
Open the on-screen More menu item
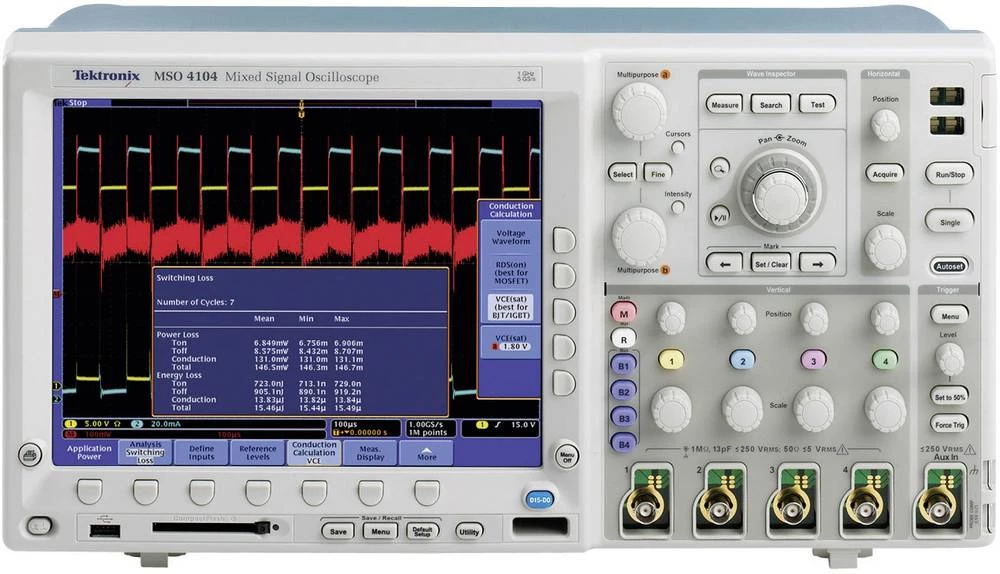click(x=426, y=453)
